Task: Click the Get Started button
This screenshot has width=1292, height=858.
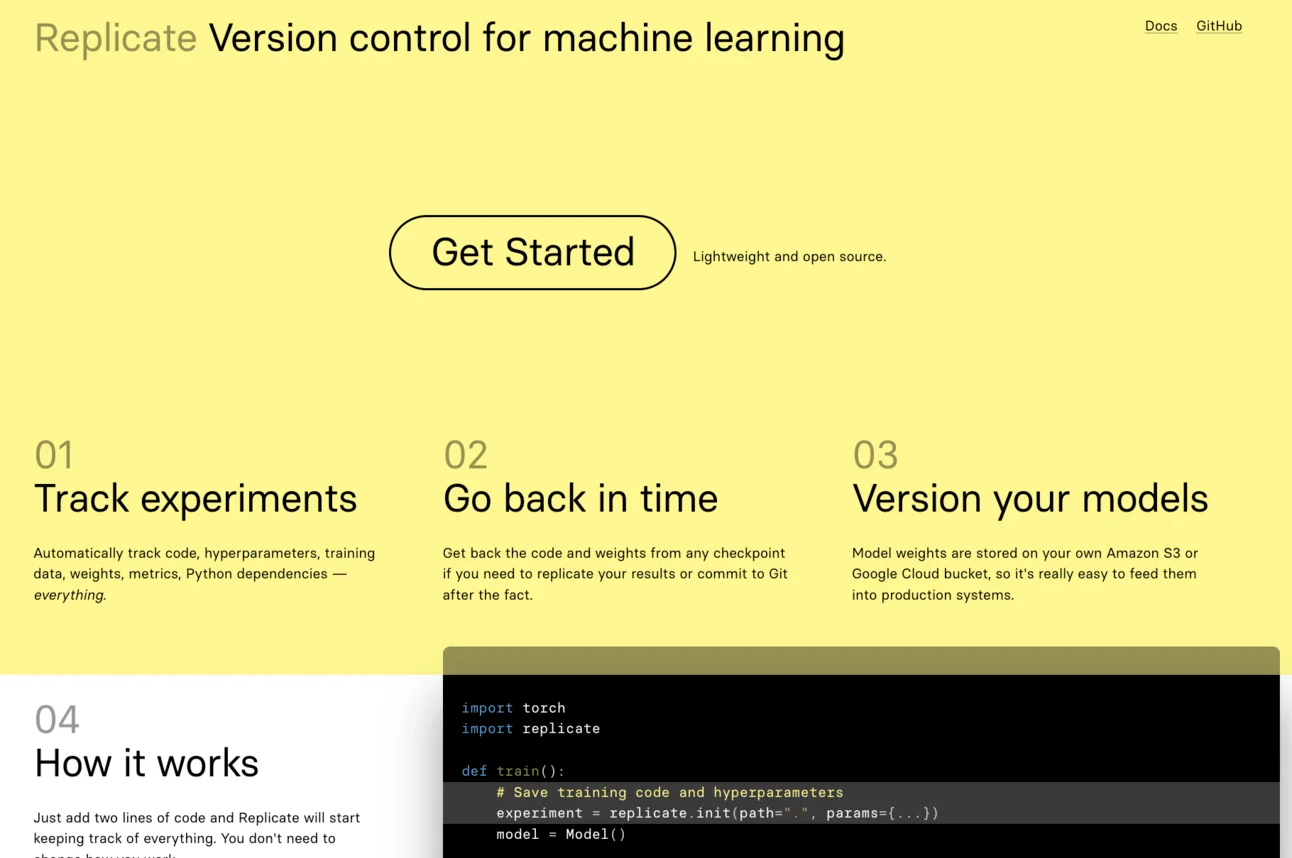Action: 532,252
